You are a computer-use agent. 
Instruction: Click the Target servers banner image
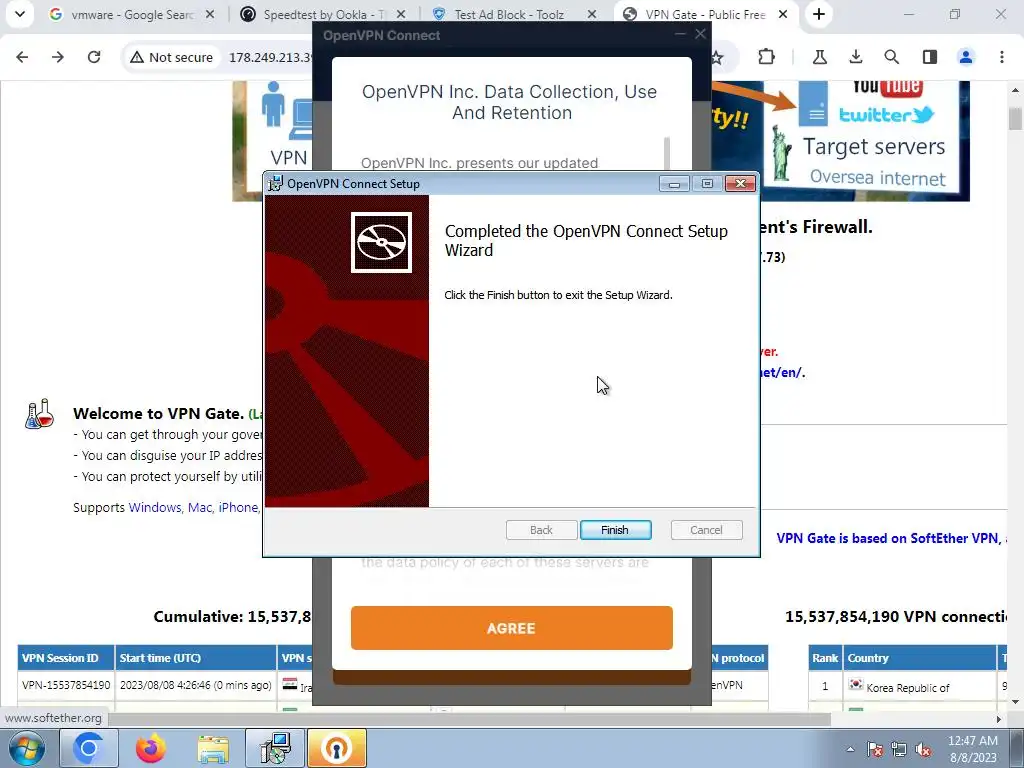(x=841, y=140)
